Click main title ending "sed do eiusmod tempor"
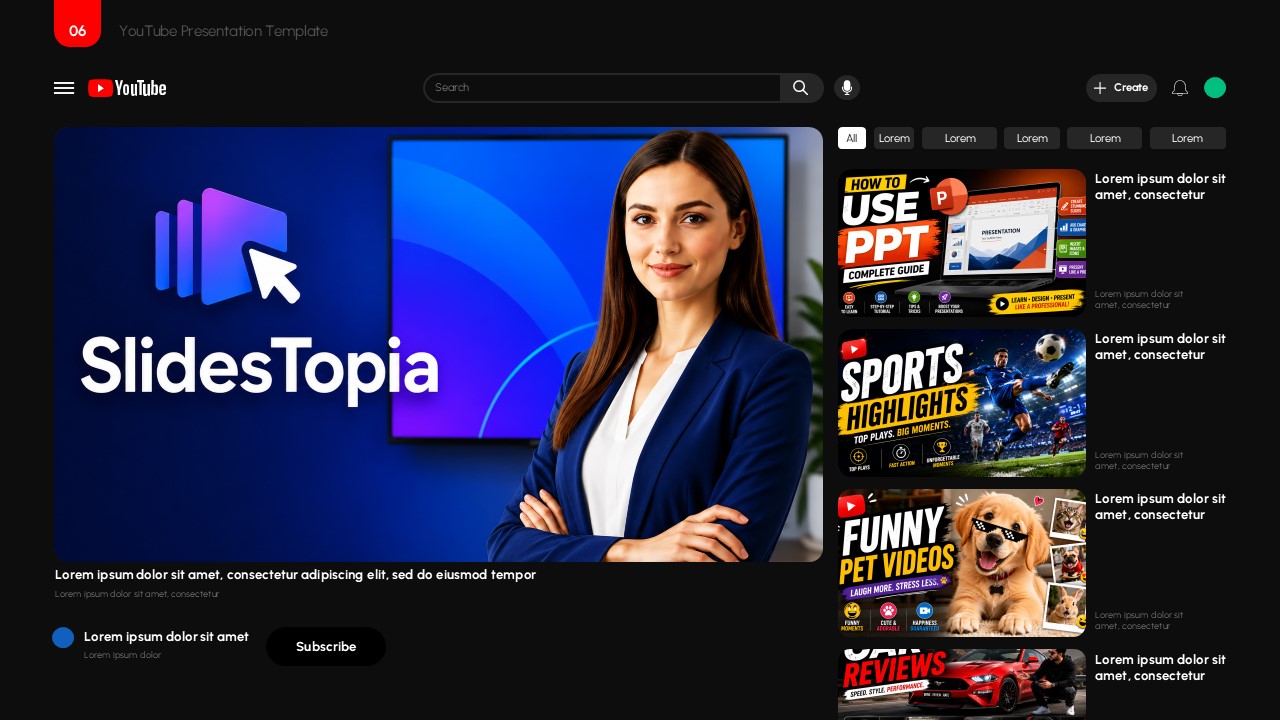The width and height of the screenshot is (1280, 720). 295,575
